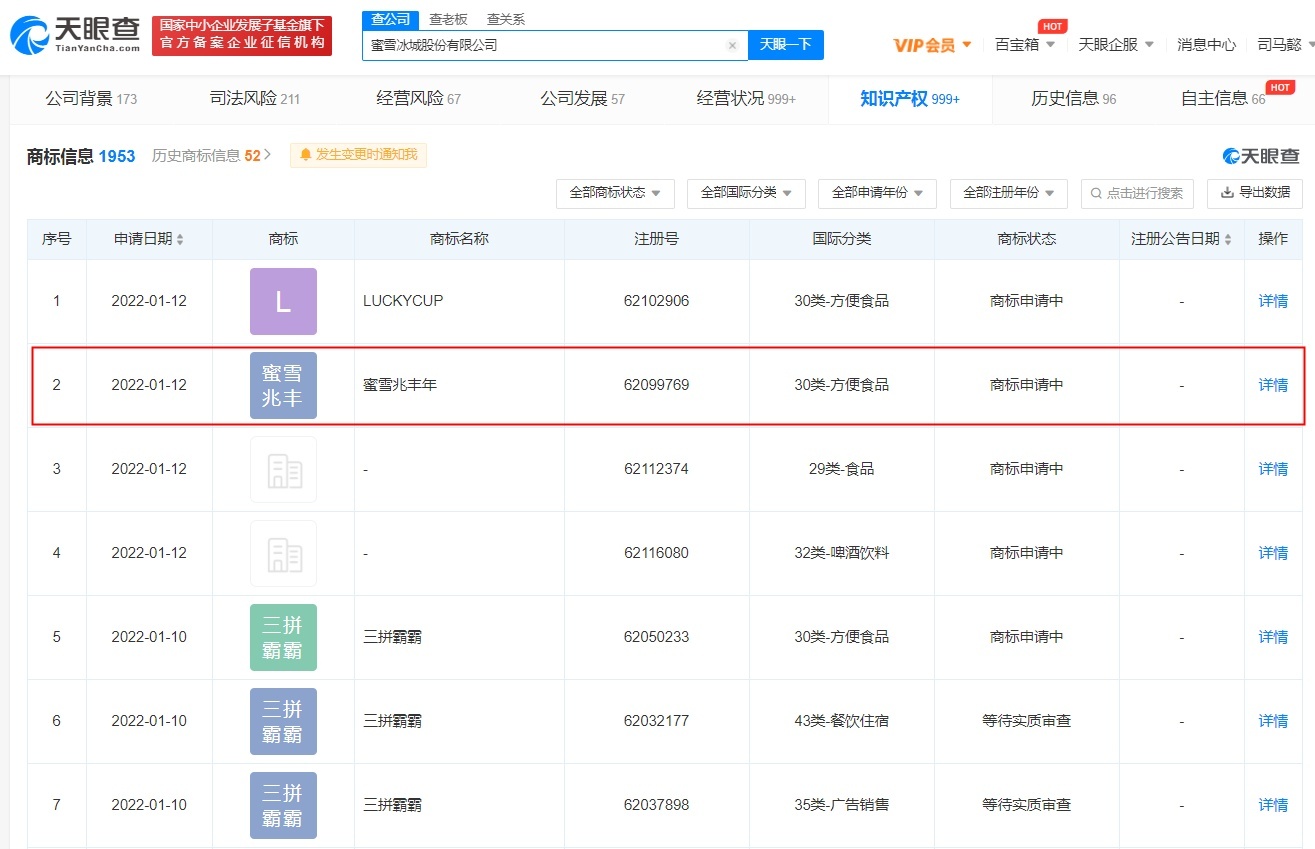
Task: Open the 全部申请年份 dropdown
Action: [x=877, y=193]
